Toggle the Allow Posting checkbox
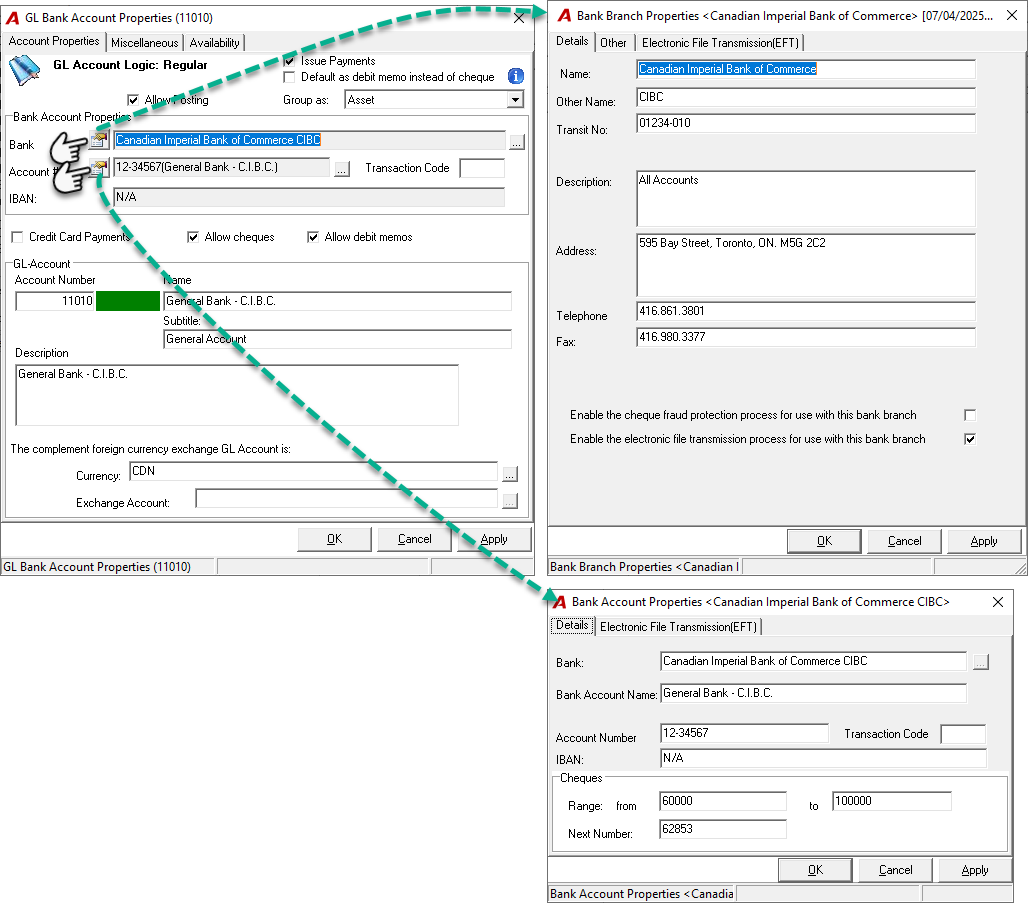 [x=133, y=100]
